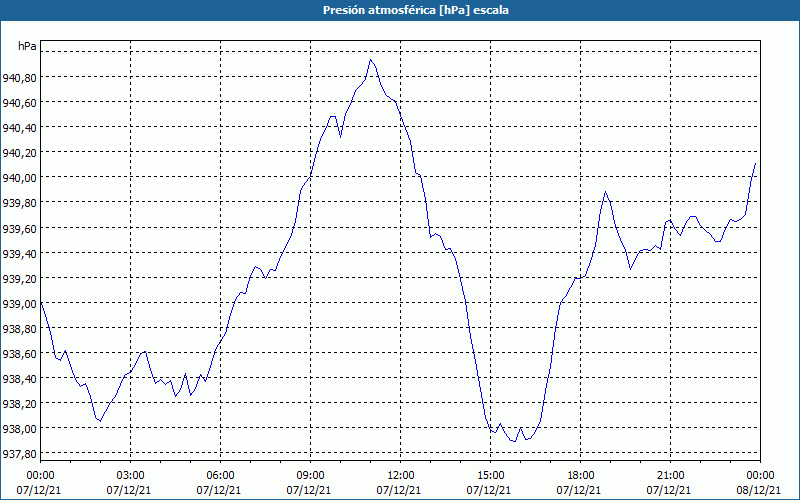Select the 939,80 axis value
This screenshot has height=500, width=800.
[x=19, y=203]
